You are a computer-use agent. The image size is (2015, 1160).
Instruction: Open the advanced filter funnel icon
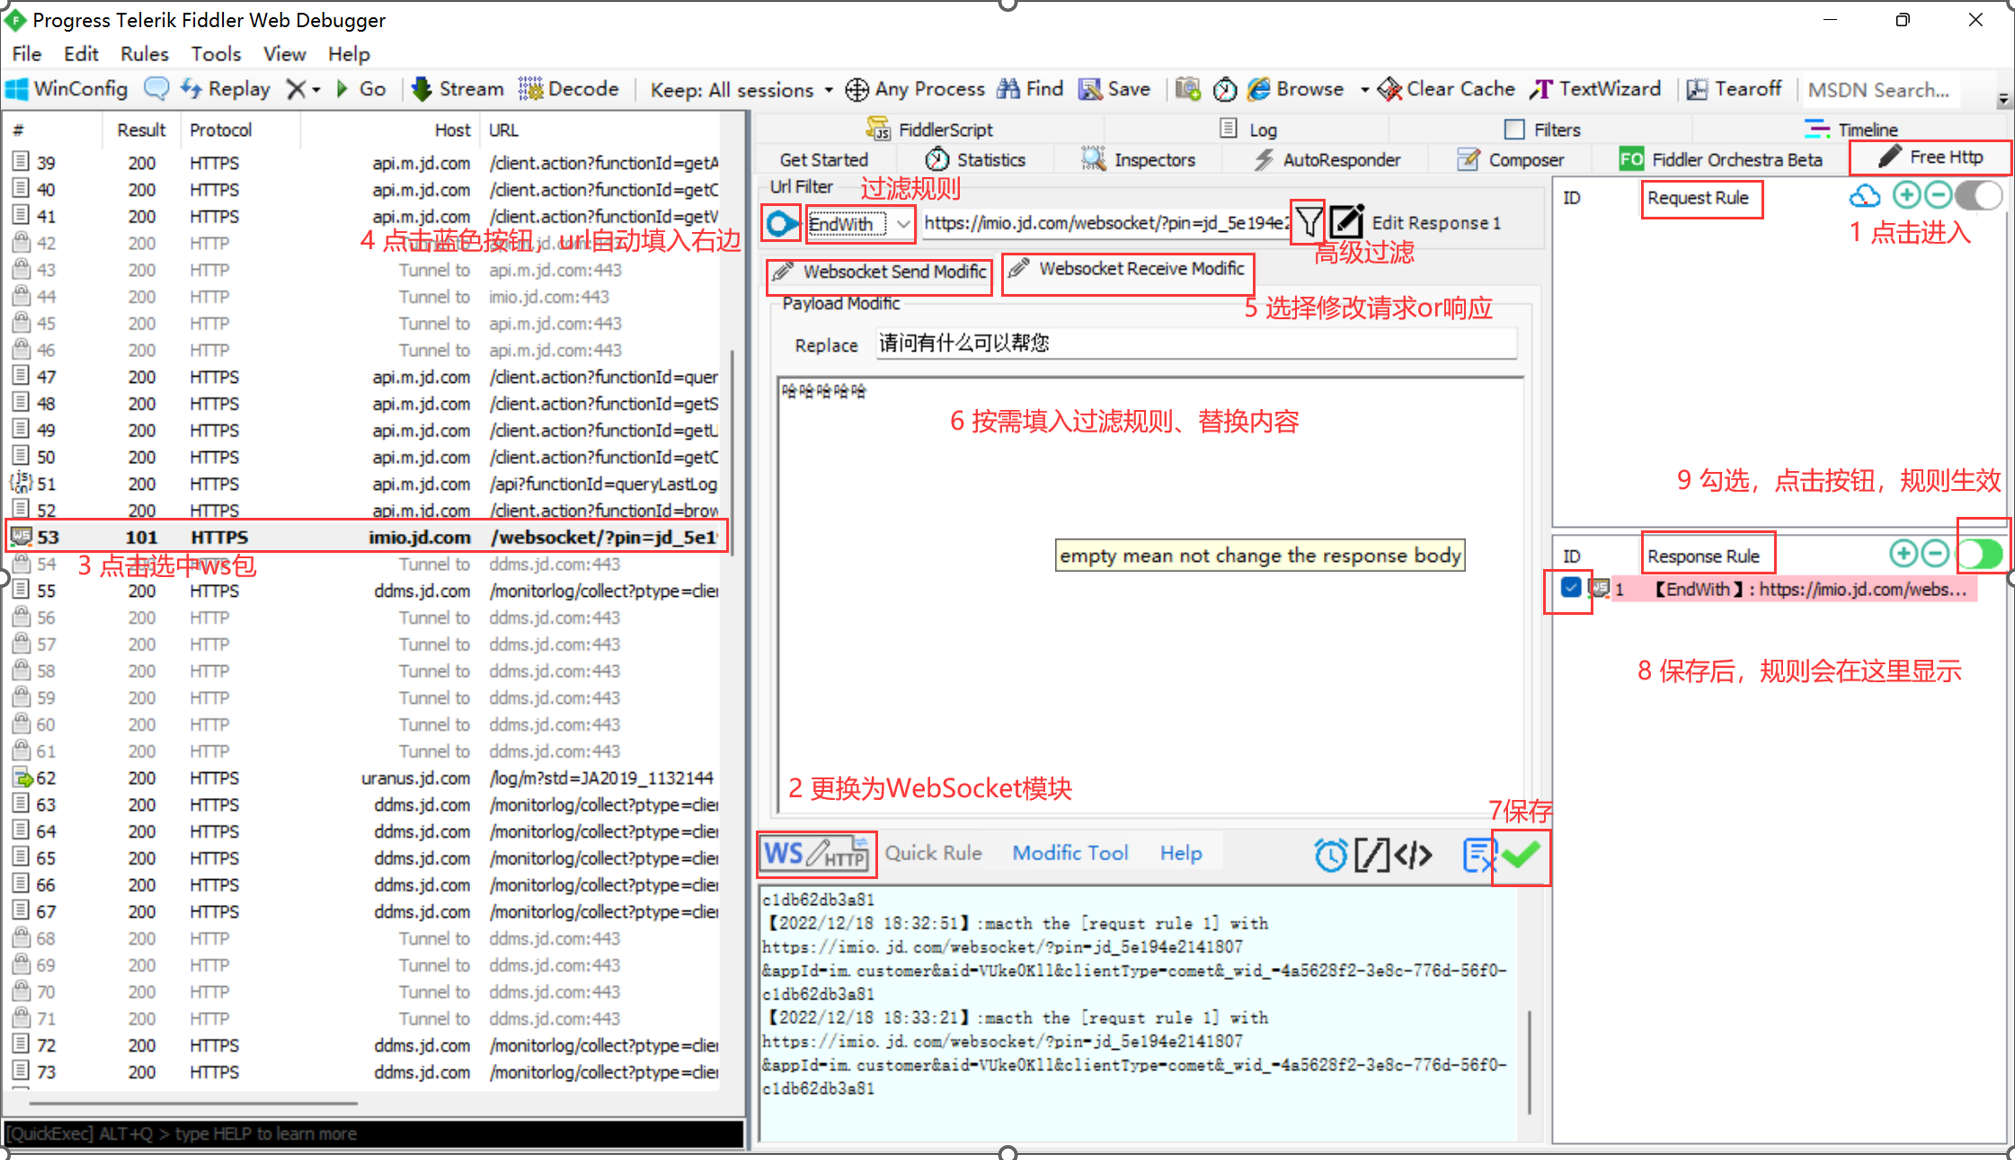(x=1308, y=222)
